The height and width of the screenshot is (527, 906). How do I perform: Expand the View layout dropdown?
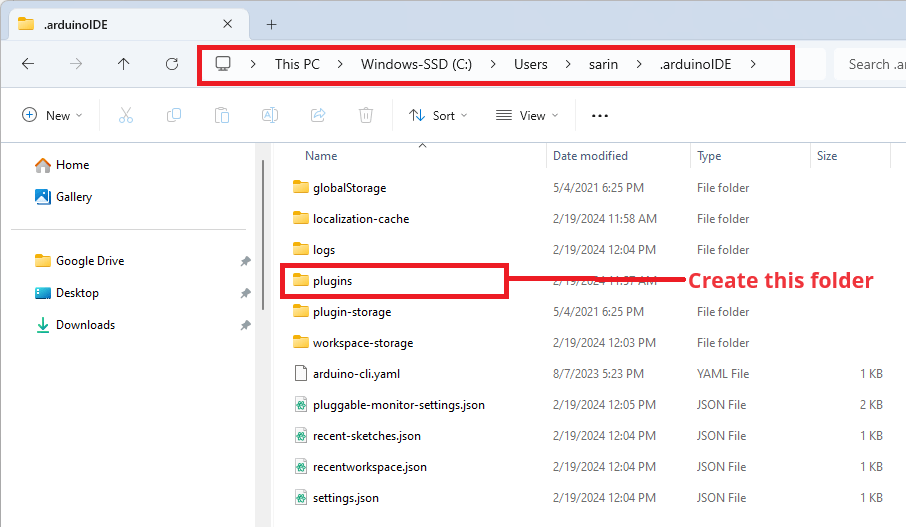[527, 115]
